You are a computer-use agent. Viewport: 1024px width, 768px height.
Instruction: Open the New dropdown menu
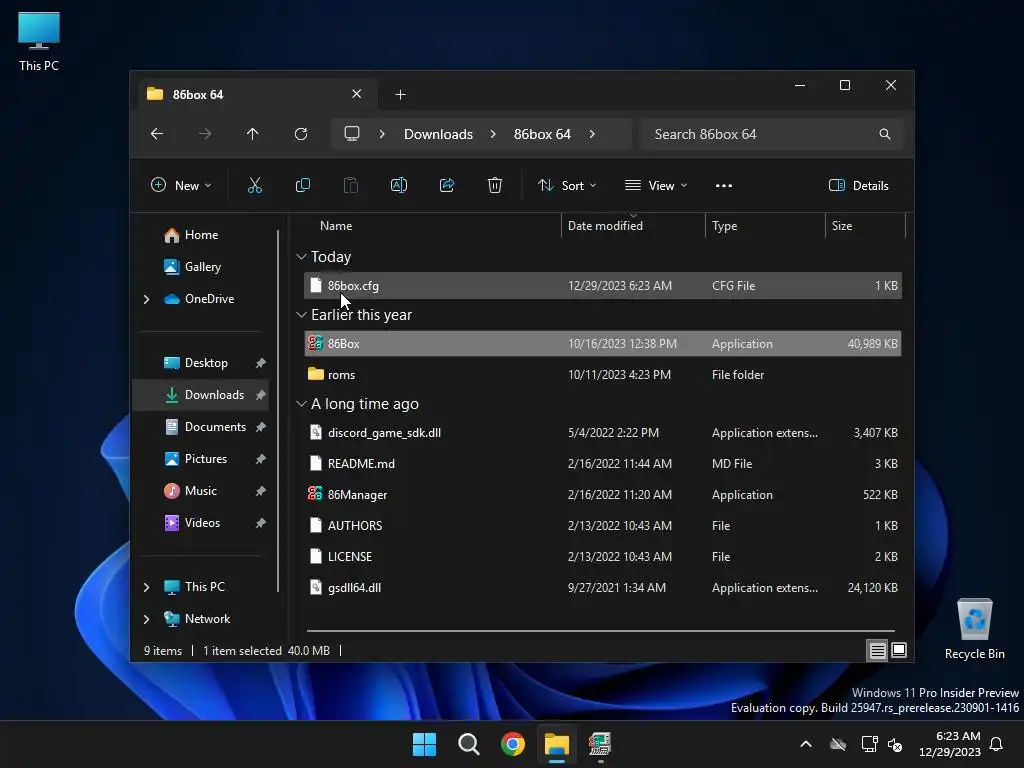(181, 185)
